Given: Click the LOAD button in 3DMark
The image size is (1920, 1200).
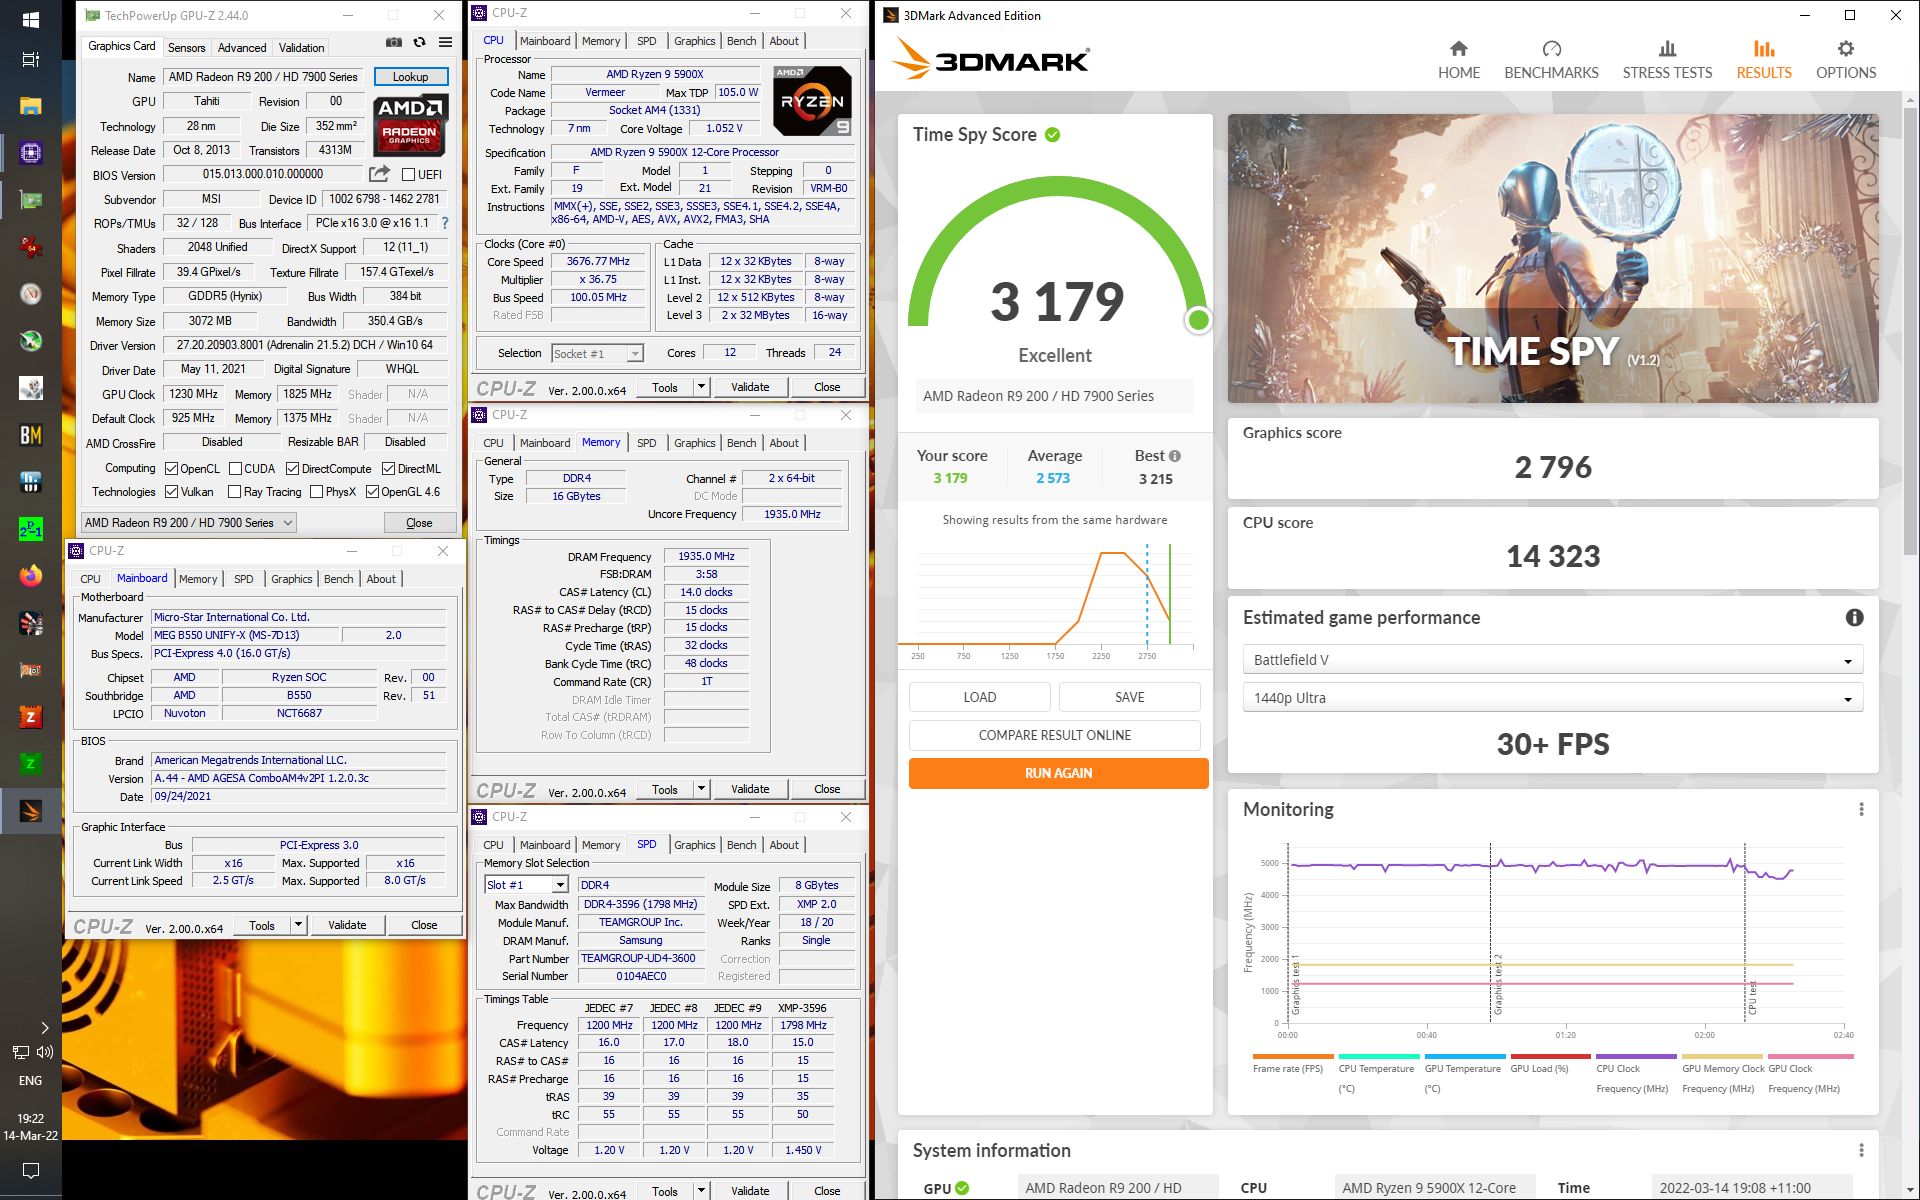Looking at the screenshot, I should coord(979,697).
